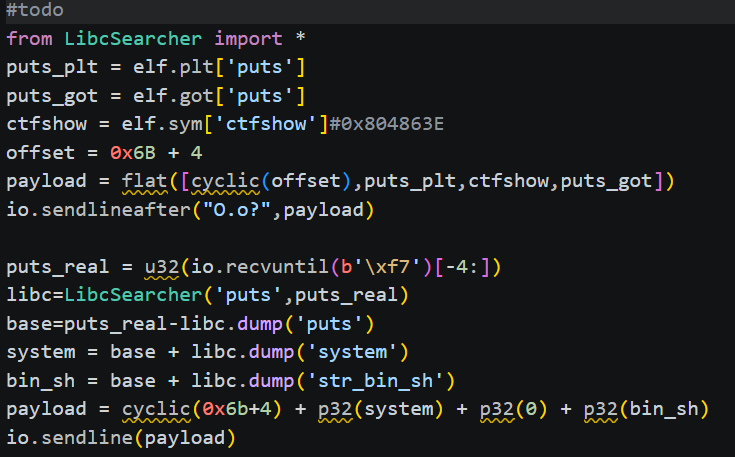Click the 'puts_got' variable being assigned

(x=52, y=96)
